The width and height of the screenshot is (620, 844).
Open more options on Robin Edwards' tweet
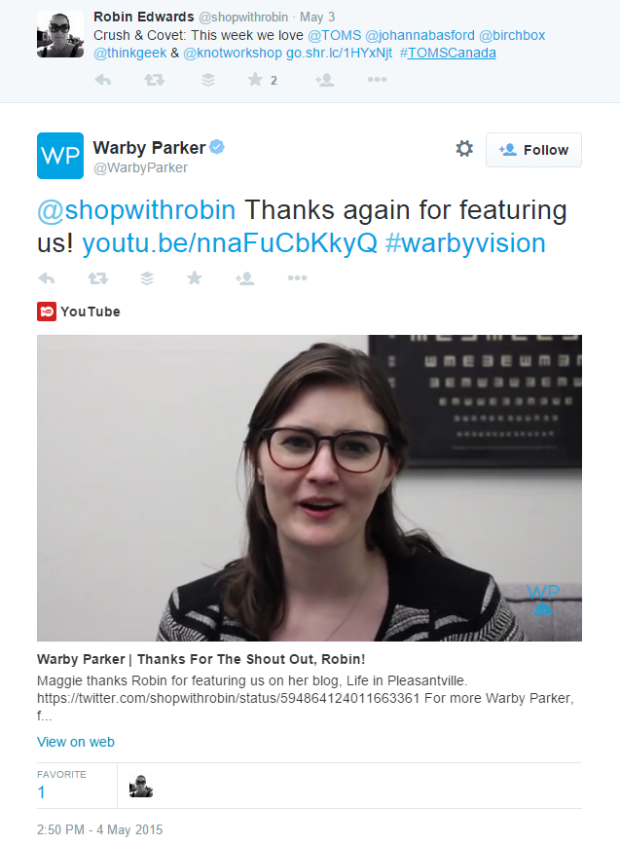click(x=377, y=80)
